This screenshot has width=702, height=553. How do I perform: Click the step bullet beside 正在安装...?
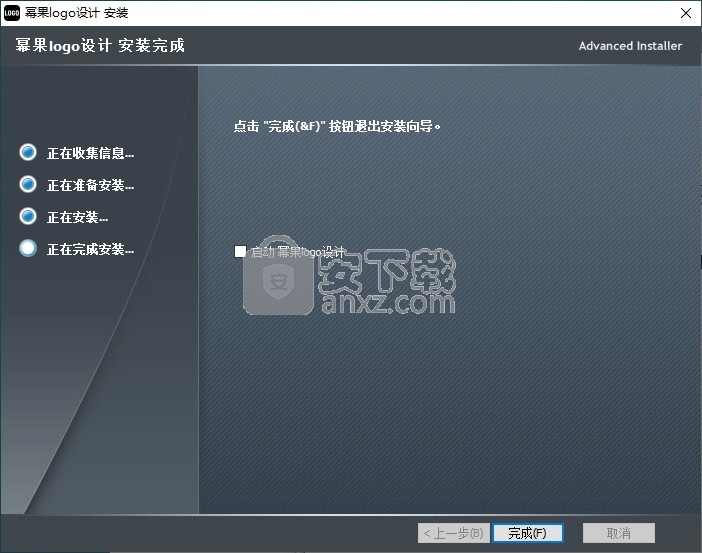(x=28, y=216)
